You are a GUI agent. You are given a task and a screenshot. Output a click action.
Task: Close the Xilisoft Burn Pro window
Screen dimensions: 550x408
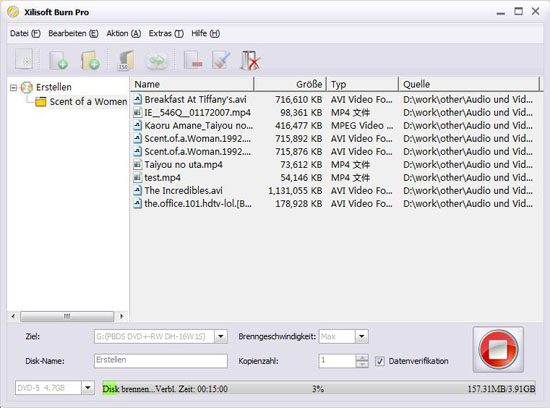535,12
